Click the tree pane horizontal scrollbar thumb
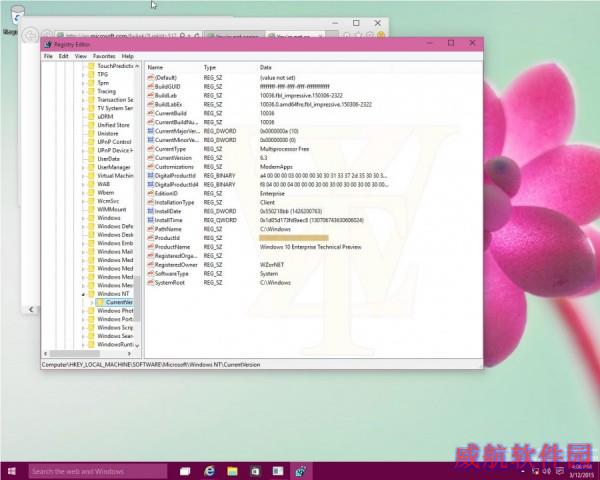The image size is (600, 480). point(75,353)
